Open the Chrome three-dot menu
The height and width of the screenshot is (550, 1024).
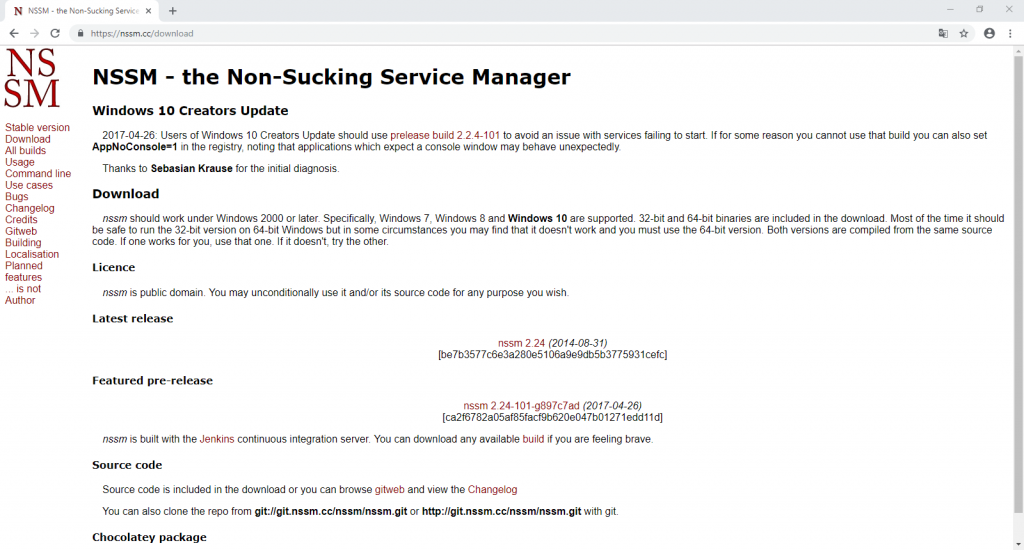click(x=1010, y=33)
